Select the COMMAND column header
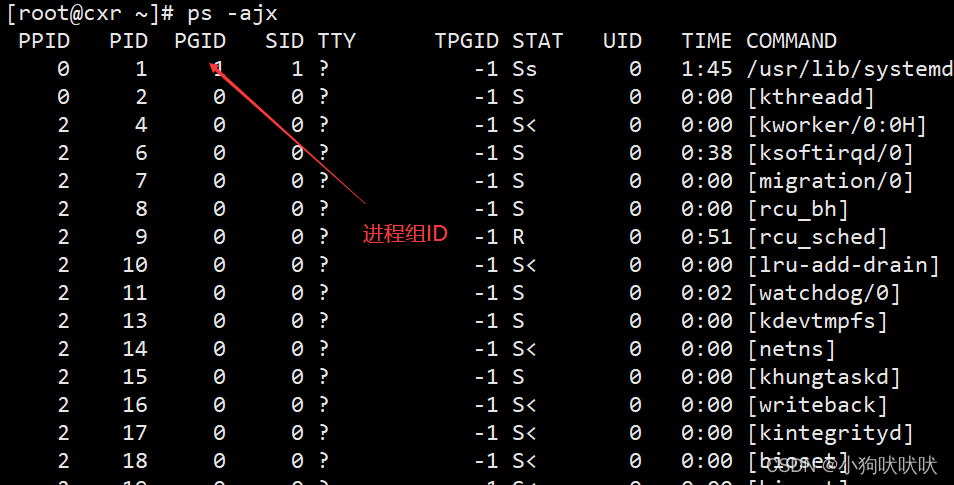The height and width of the screenshot is (485, 954). point(792,41)
